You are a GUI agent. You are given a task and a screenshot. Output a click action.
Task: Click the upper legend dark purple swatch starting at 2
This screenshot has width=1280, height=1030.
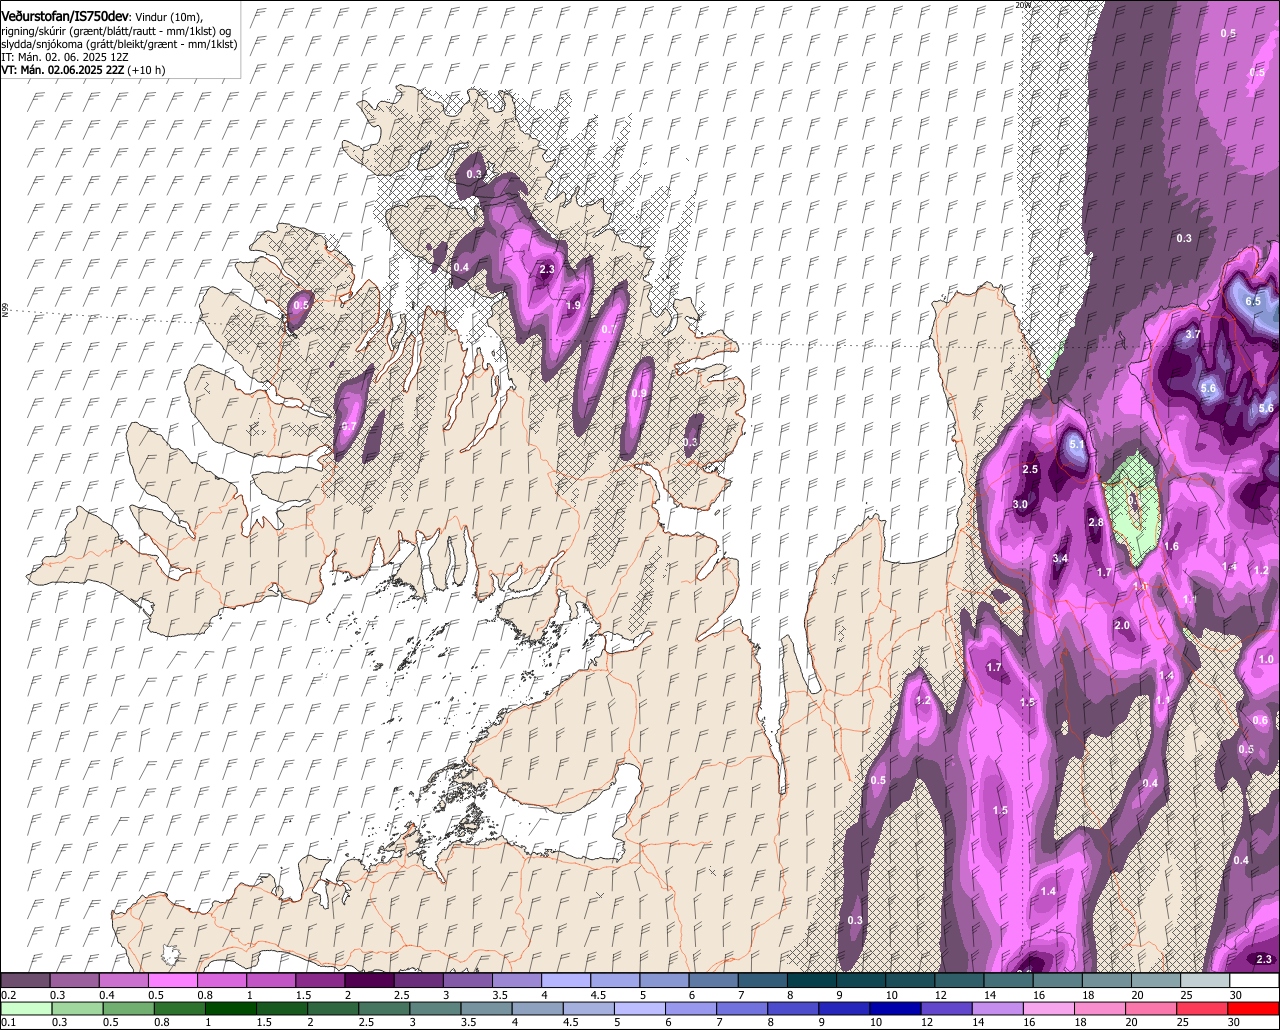[369, 981]
